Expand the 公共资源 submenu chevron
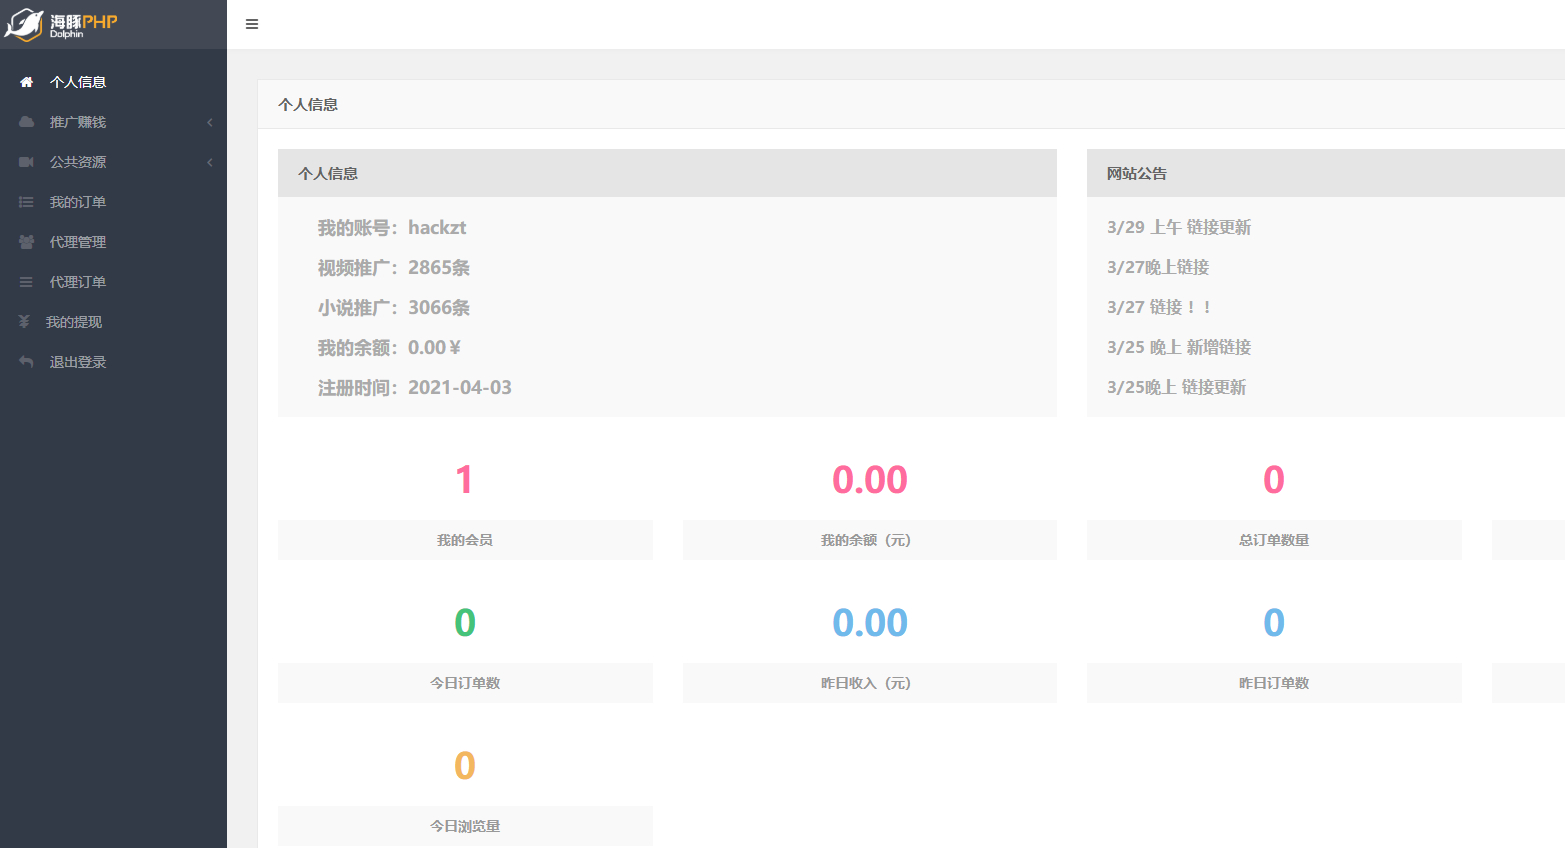Image resolution: width=1565 pixels, height=848 pixels. click(x=210, y=162)
